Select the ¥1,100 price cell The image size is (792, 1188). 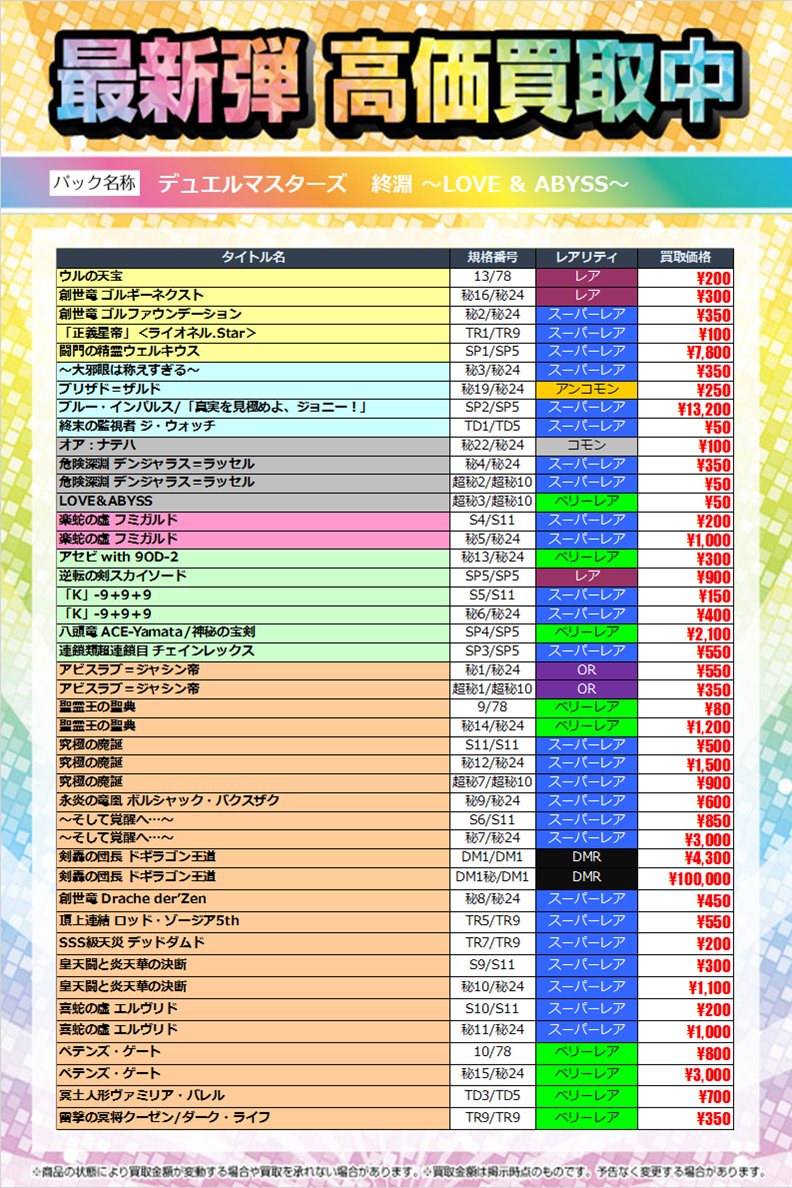point(685,987)
